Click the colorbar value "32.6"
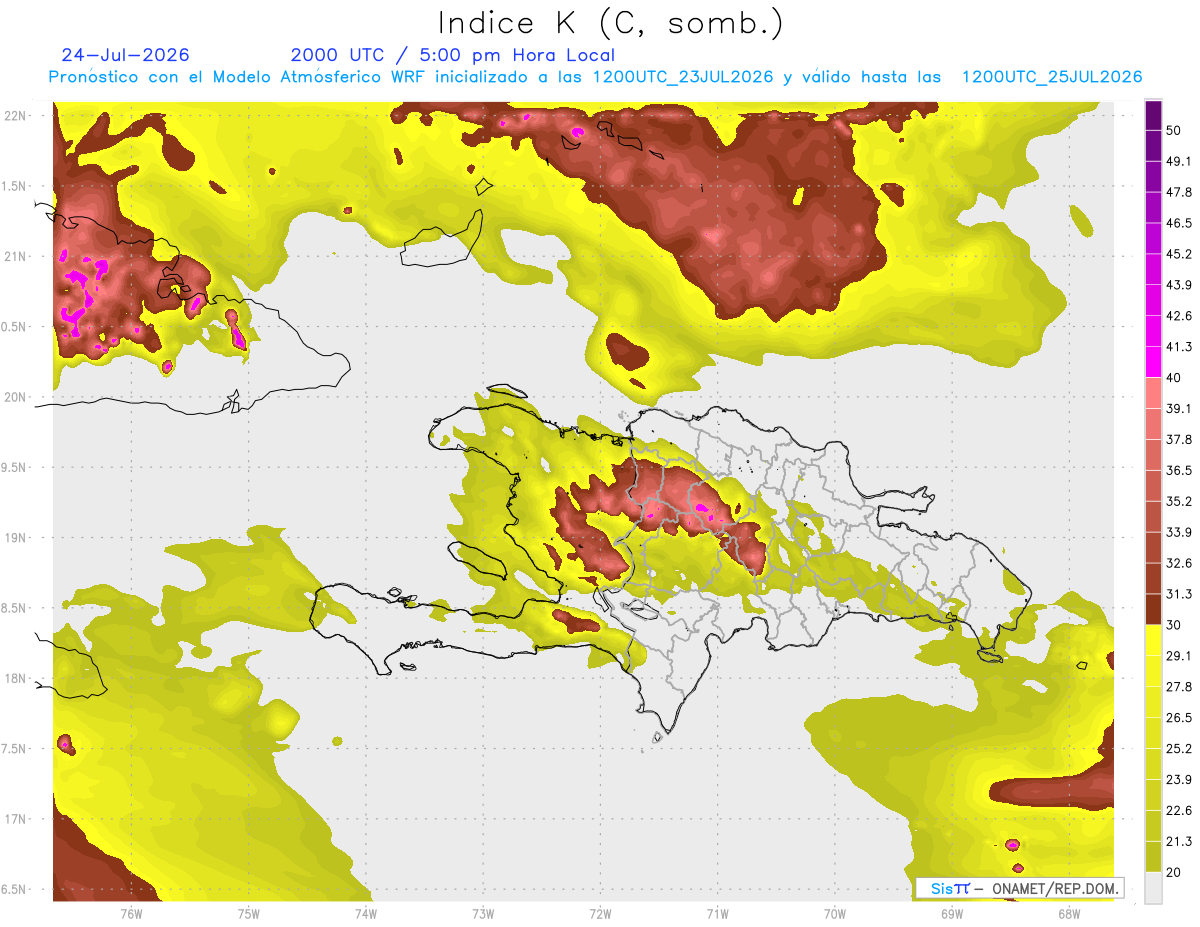Viewport: 1200px width, 927px height. [x=1179, y=563]
